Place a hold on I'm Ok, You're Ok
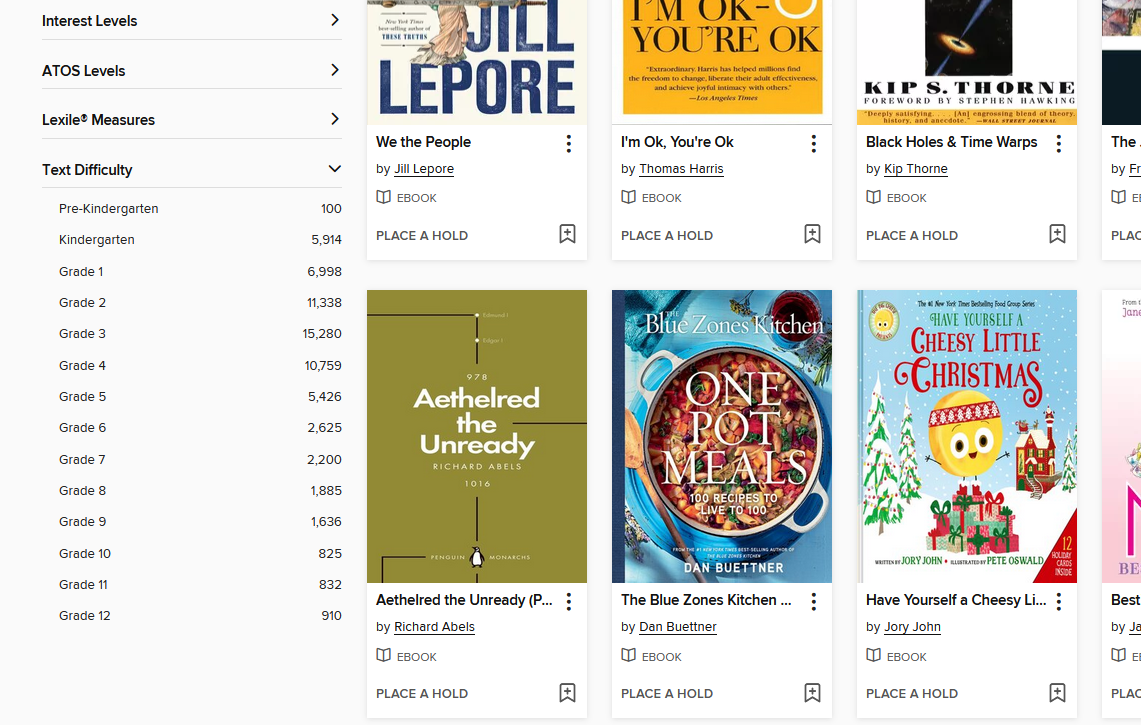 (x=667, y=236)
